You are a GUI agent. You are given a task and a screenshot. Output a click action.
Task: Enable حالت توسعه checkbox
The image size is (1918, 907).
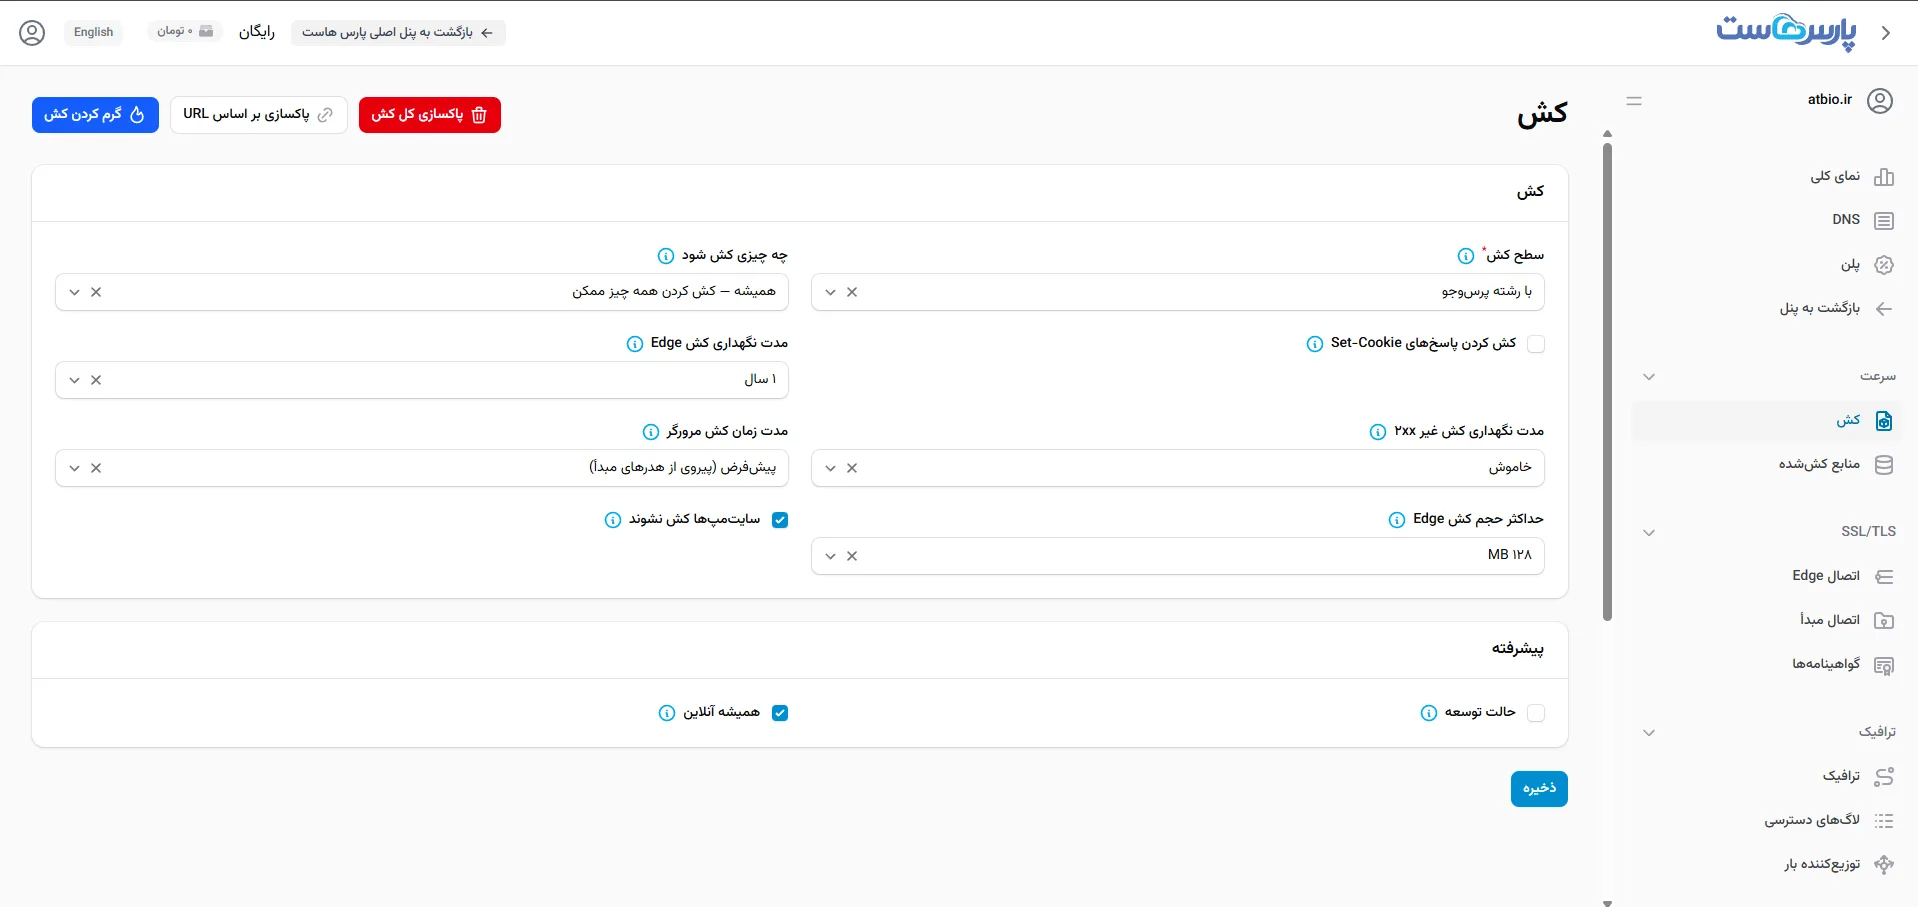coord(1536,713)
